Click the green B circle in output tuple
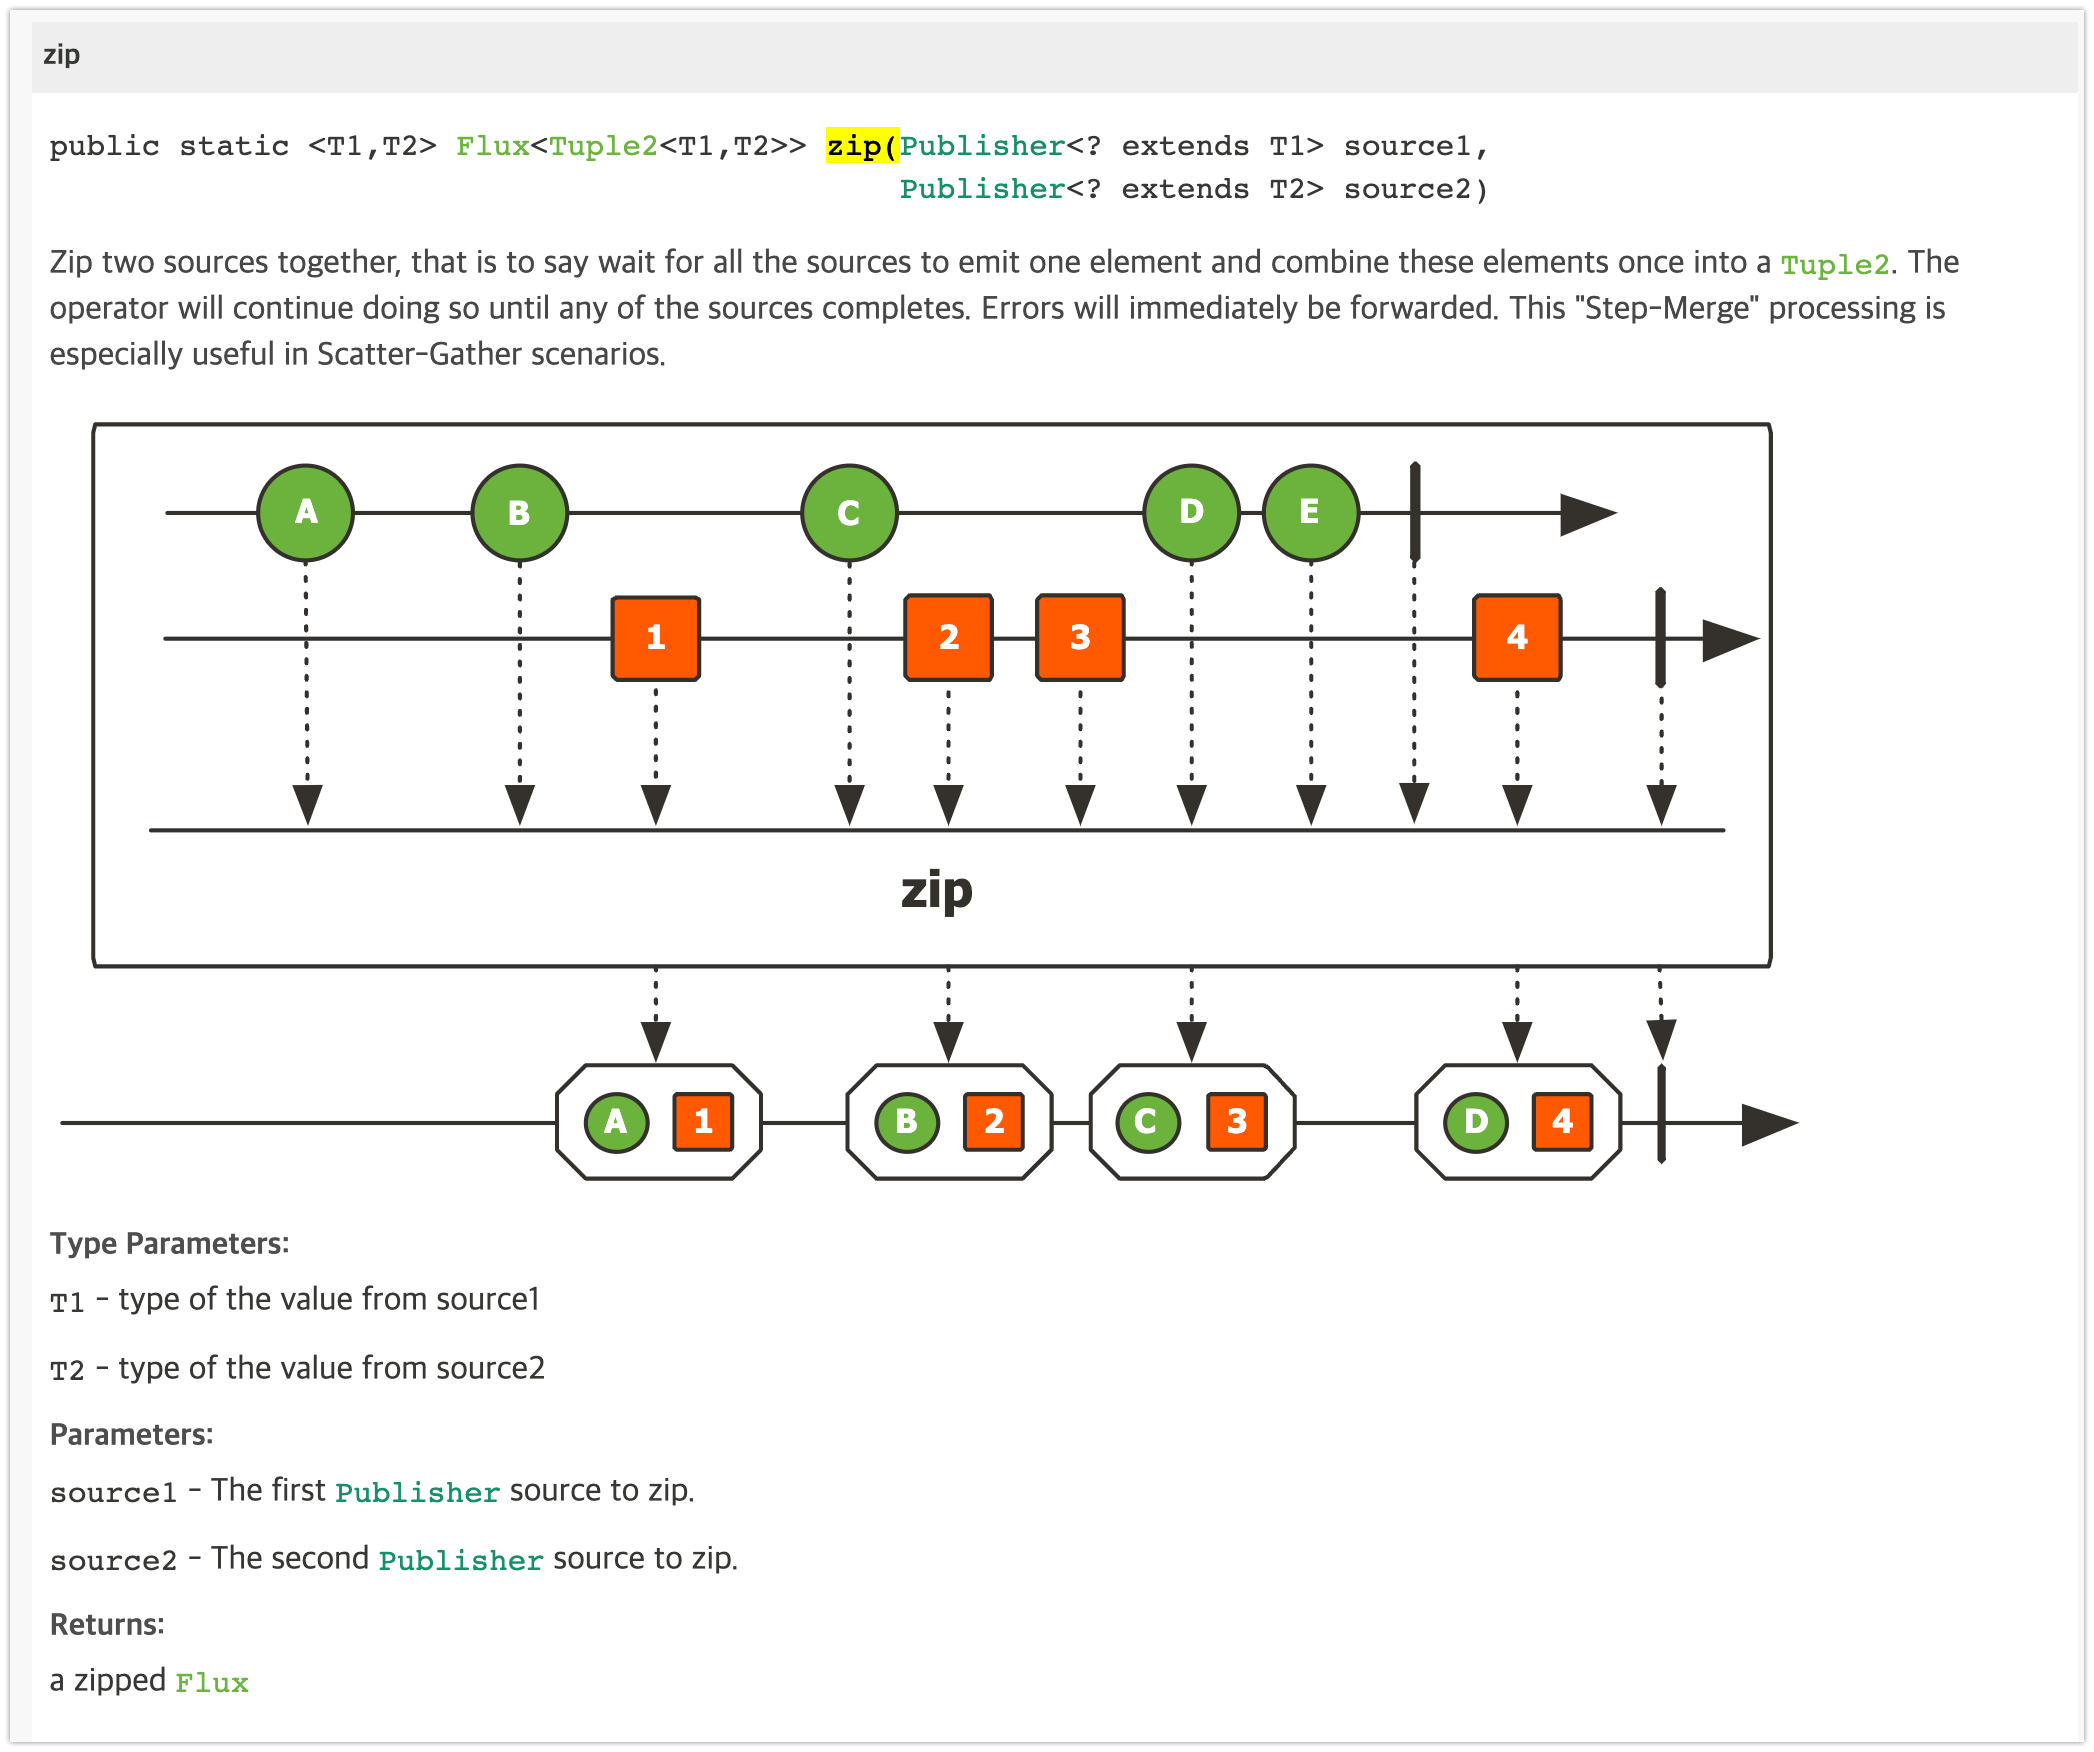This screenshot has height=1752, width=2094. click(x=906, y=1122)
